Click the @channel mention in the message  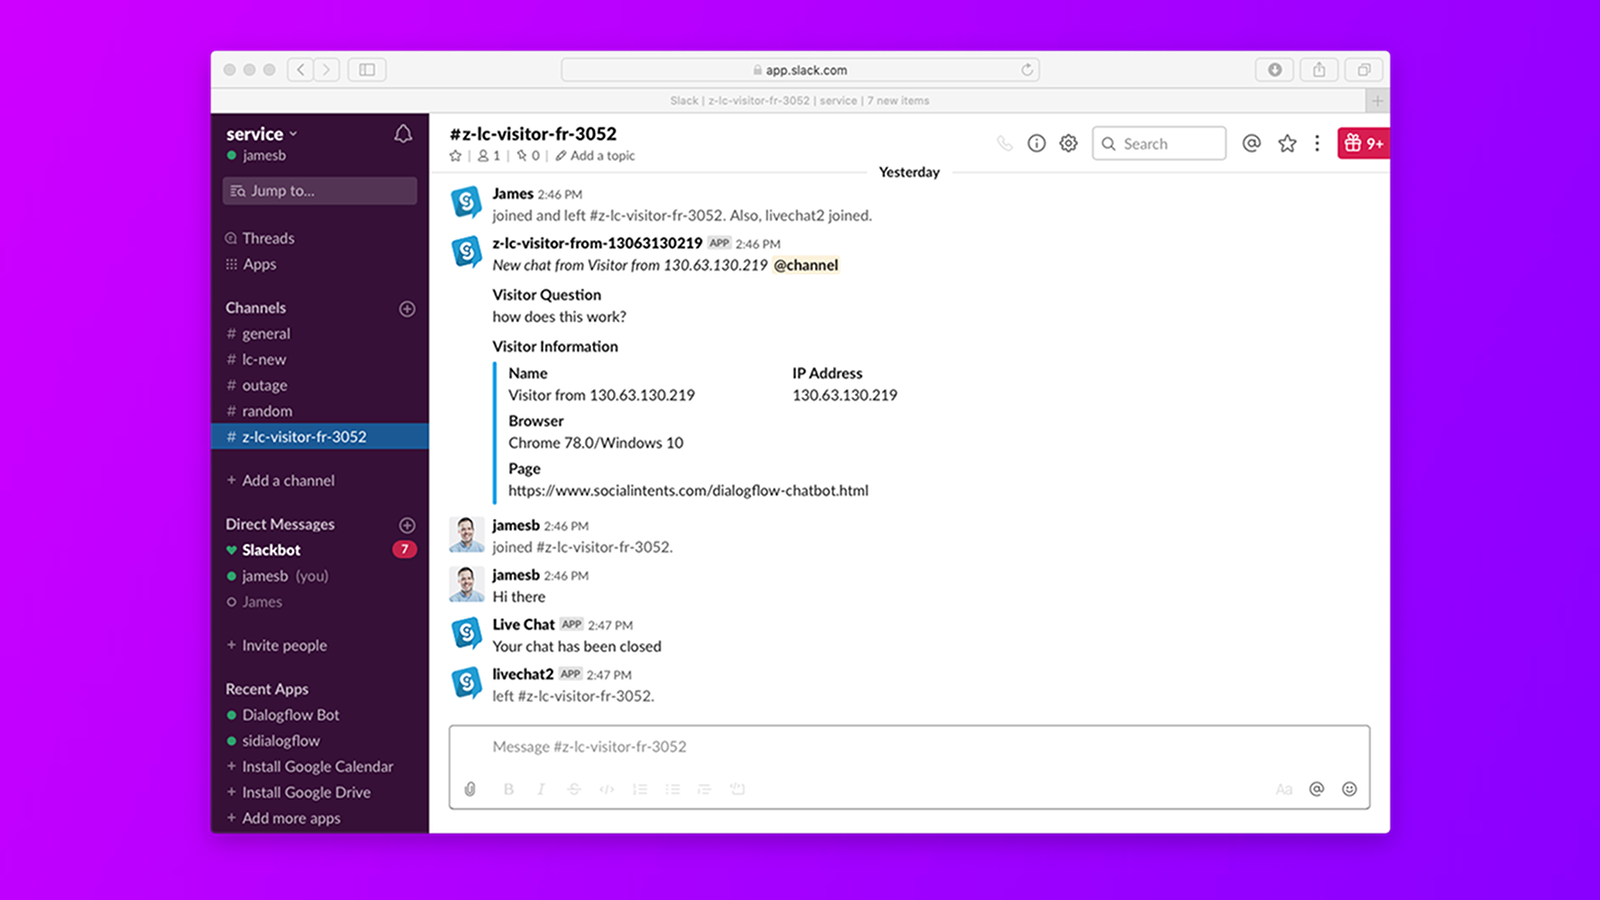(806, 265)
